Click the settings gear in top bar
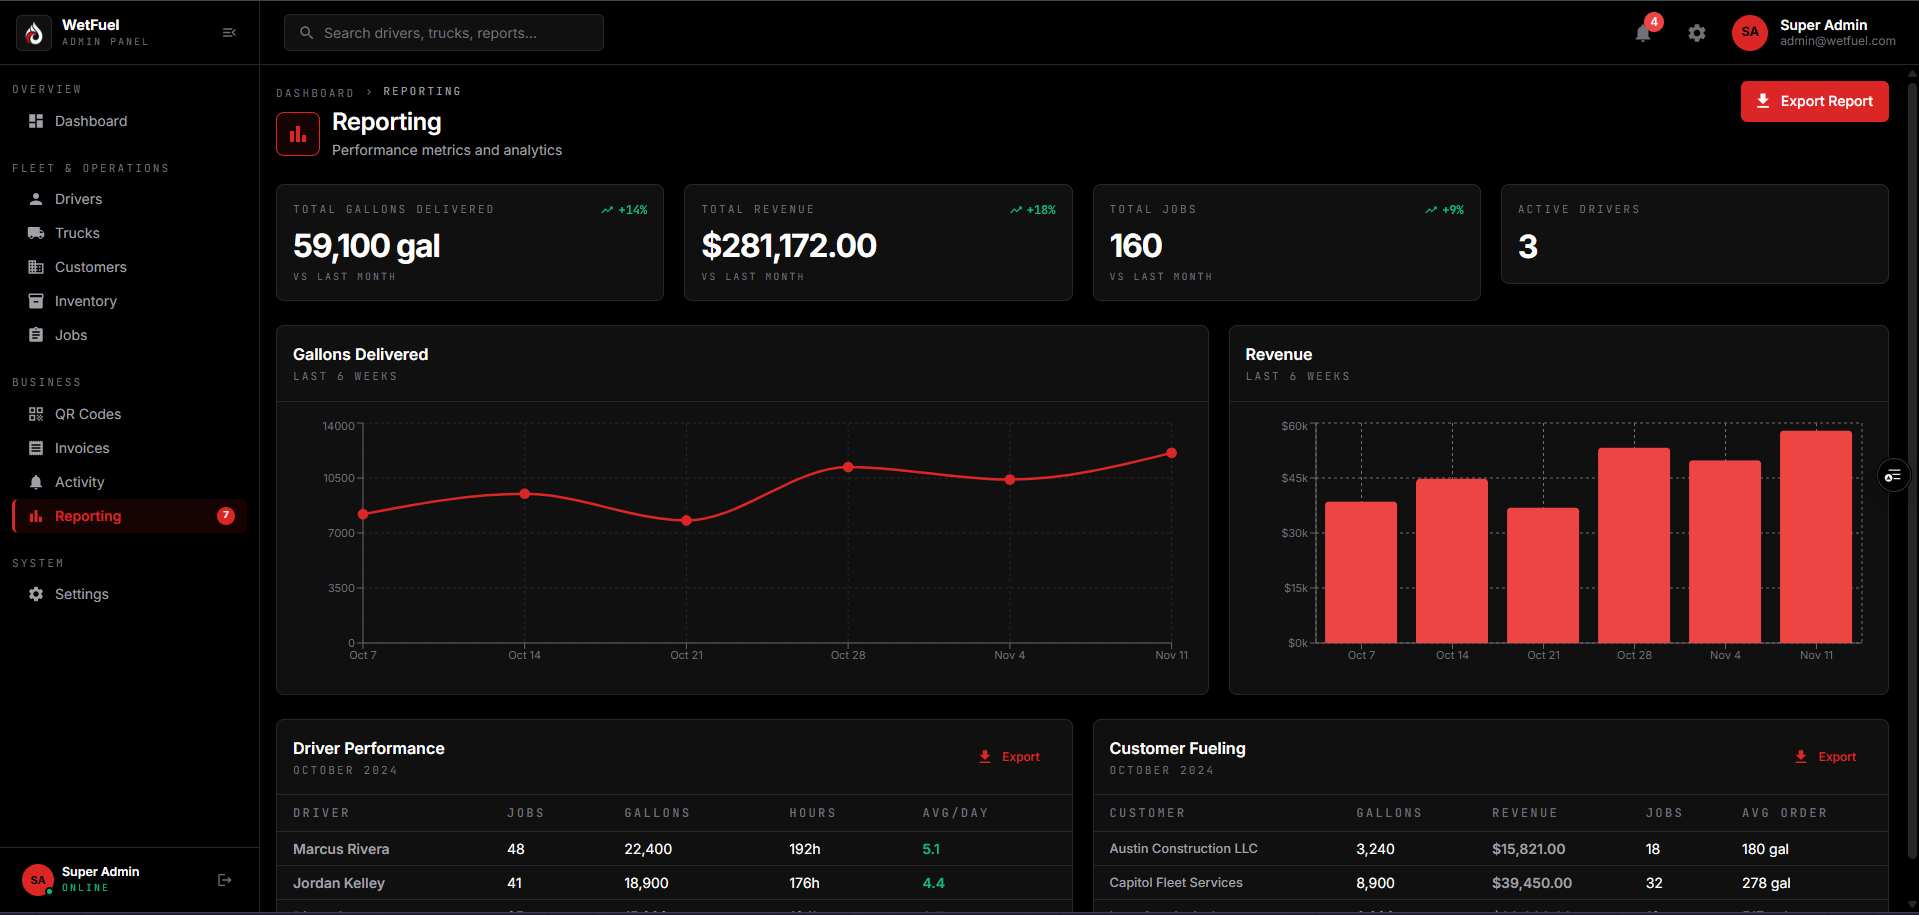The height and width of the screenshot is (915, 1919). [1697, 33]
